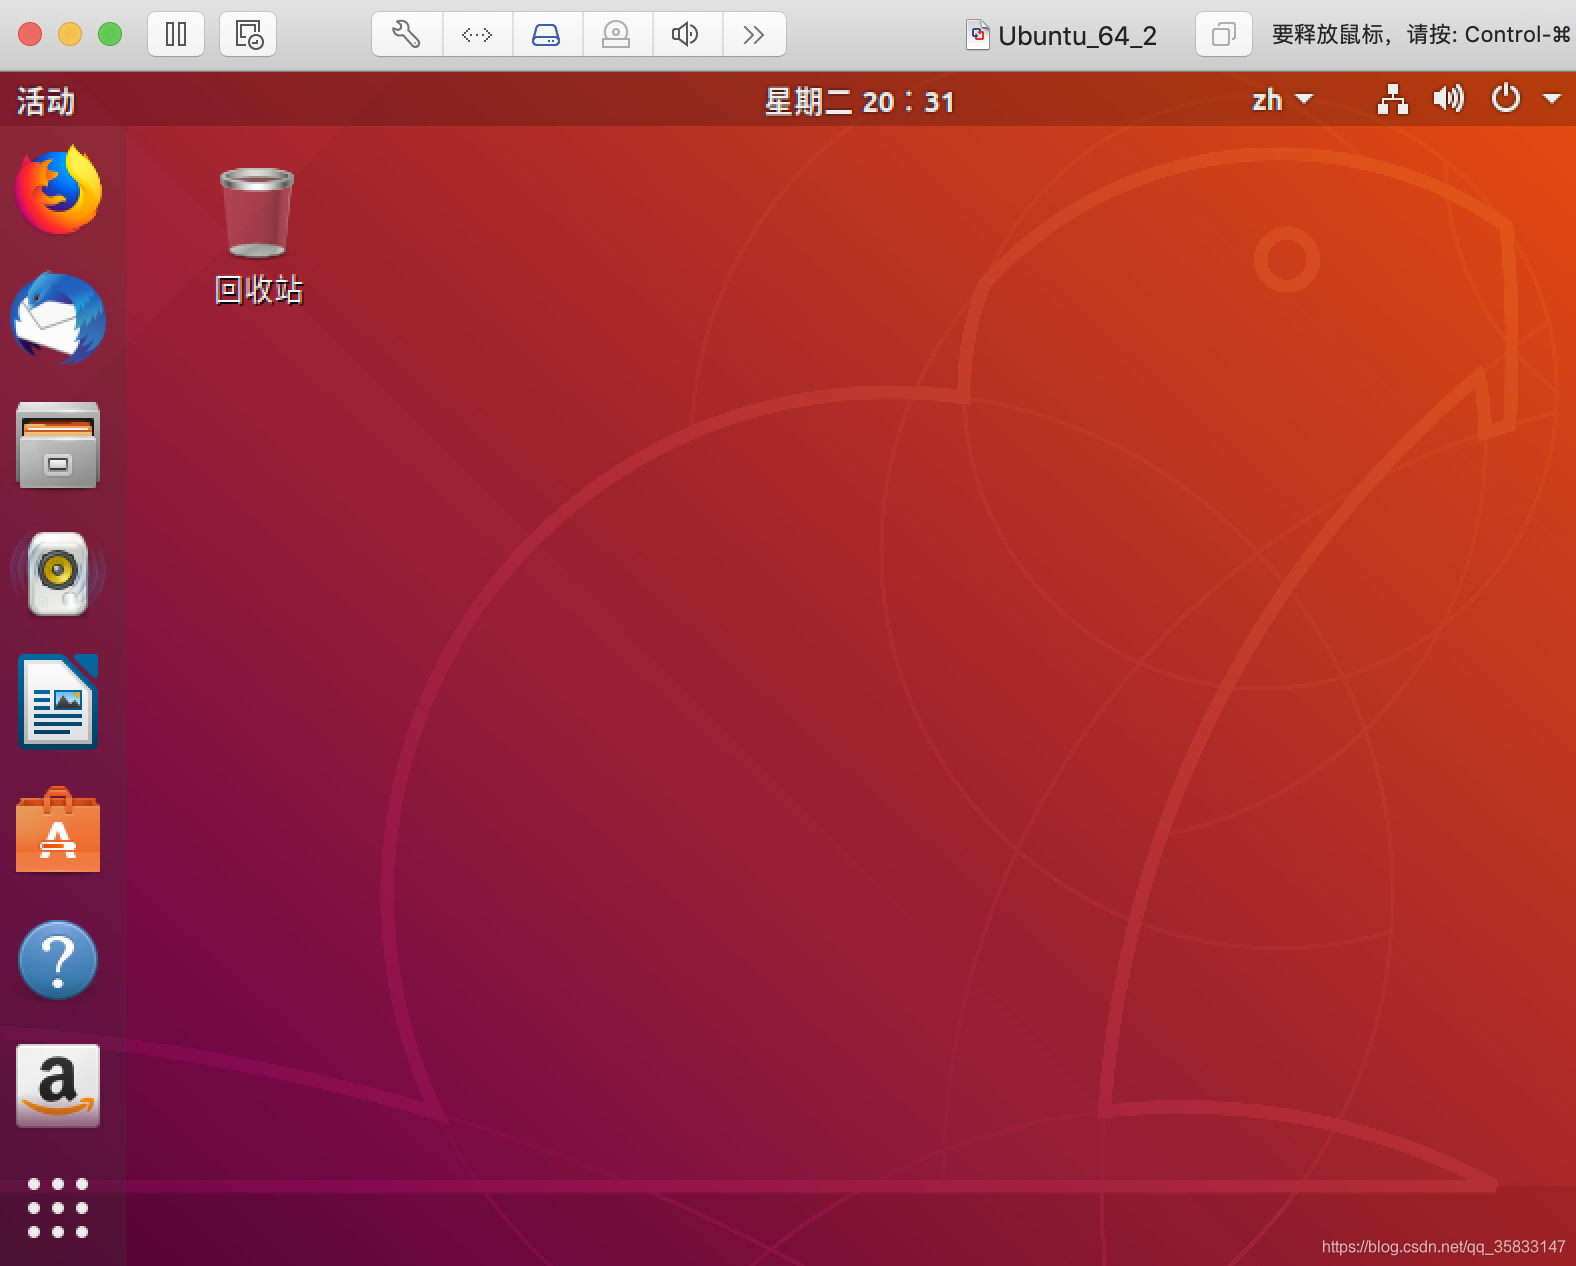Expand the system menu arrow

[x=1552, y=99]
